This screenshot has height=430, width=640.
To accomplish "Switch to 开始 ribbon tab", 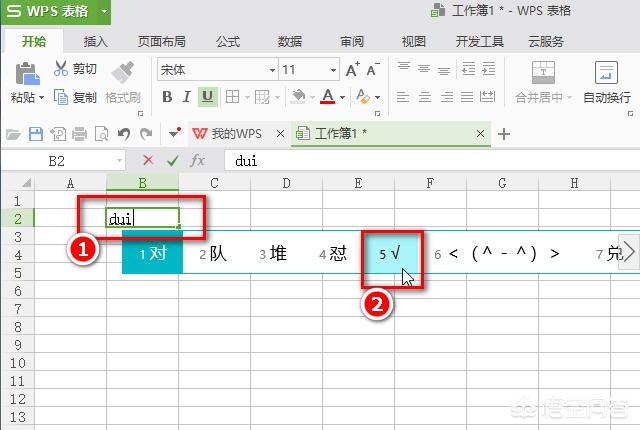I will coord(34,41).
